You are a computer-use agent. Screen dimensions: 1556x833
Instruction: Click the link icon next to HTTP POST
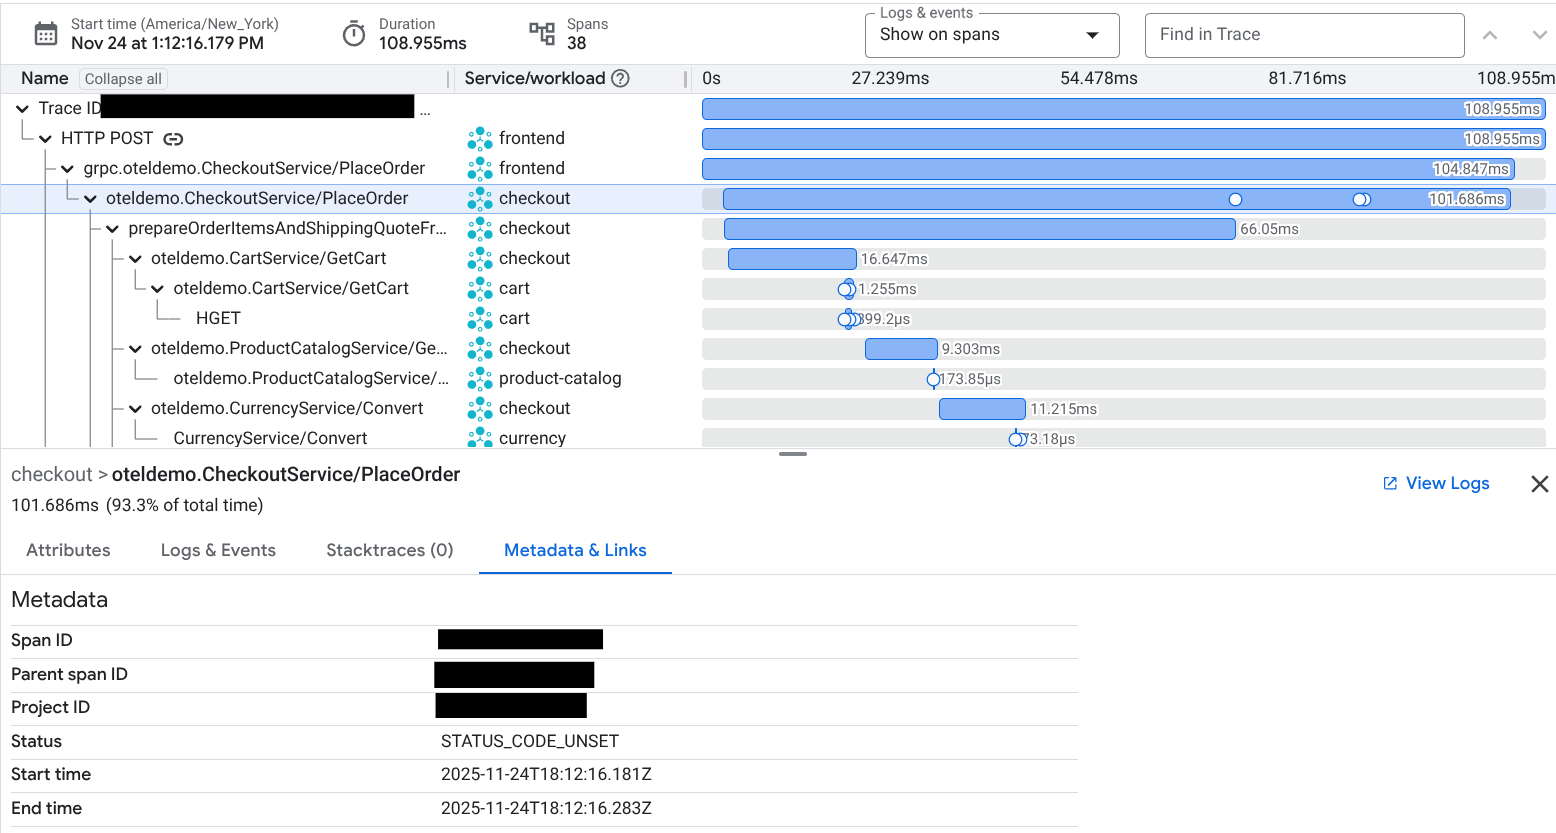(x=173, y=139)
